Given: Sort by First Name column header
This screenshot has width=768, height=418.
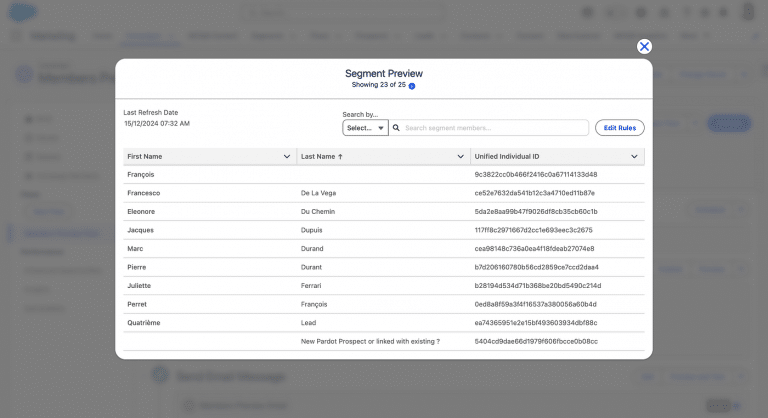Looking at the screenshot, I should [x=144, y=157].
